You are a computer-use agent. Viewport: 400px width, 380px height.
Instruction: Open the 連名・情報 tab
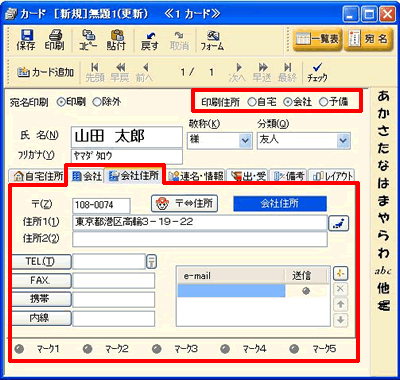[x=196, y=176]
